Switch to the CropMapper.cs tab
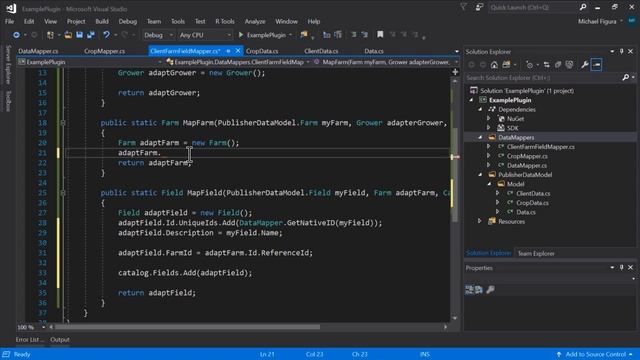This screenshot has height=360, width=640. pos(104,51)
